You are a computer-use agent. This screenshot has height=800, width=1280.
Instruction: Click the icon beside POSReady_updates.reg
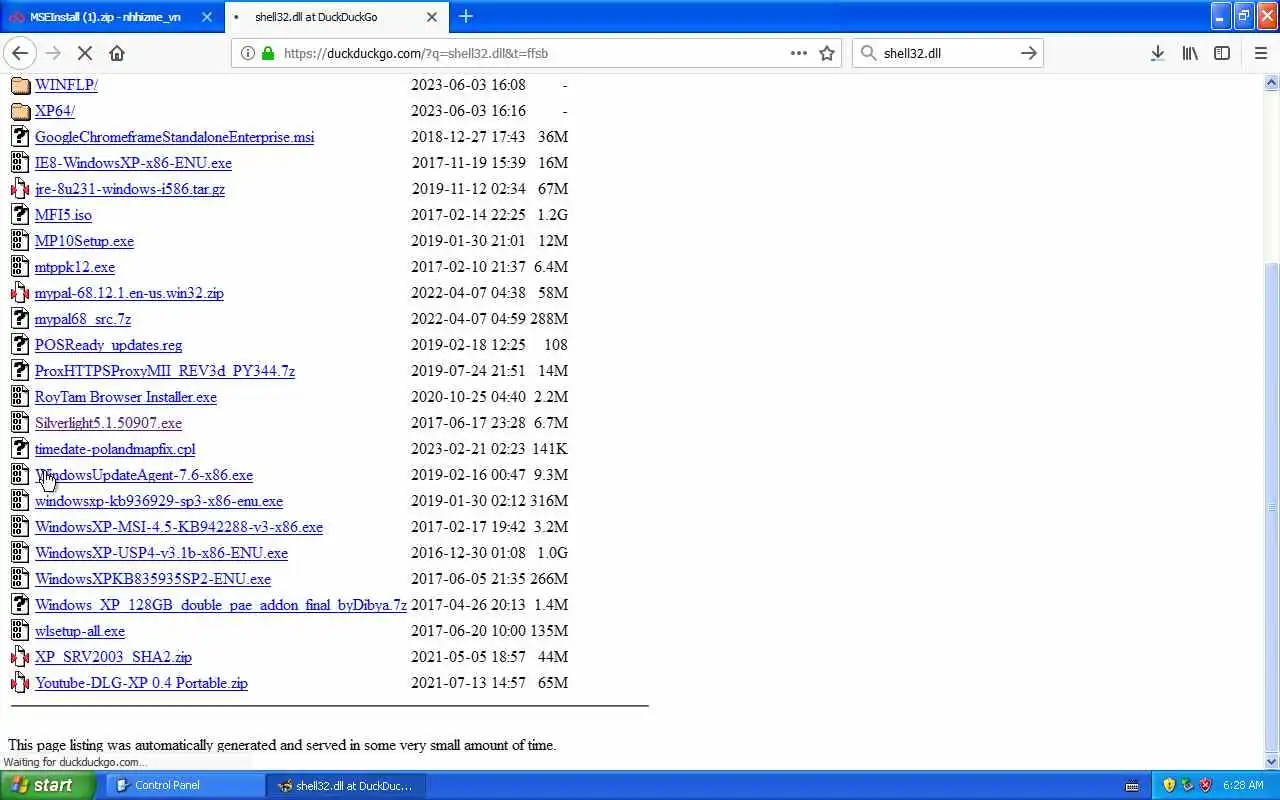20,345
